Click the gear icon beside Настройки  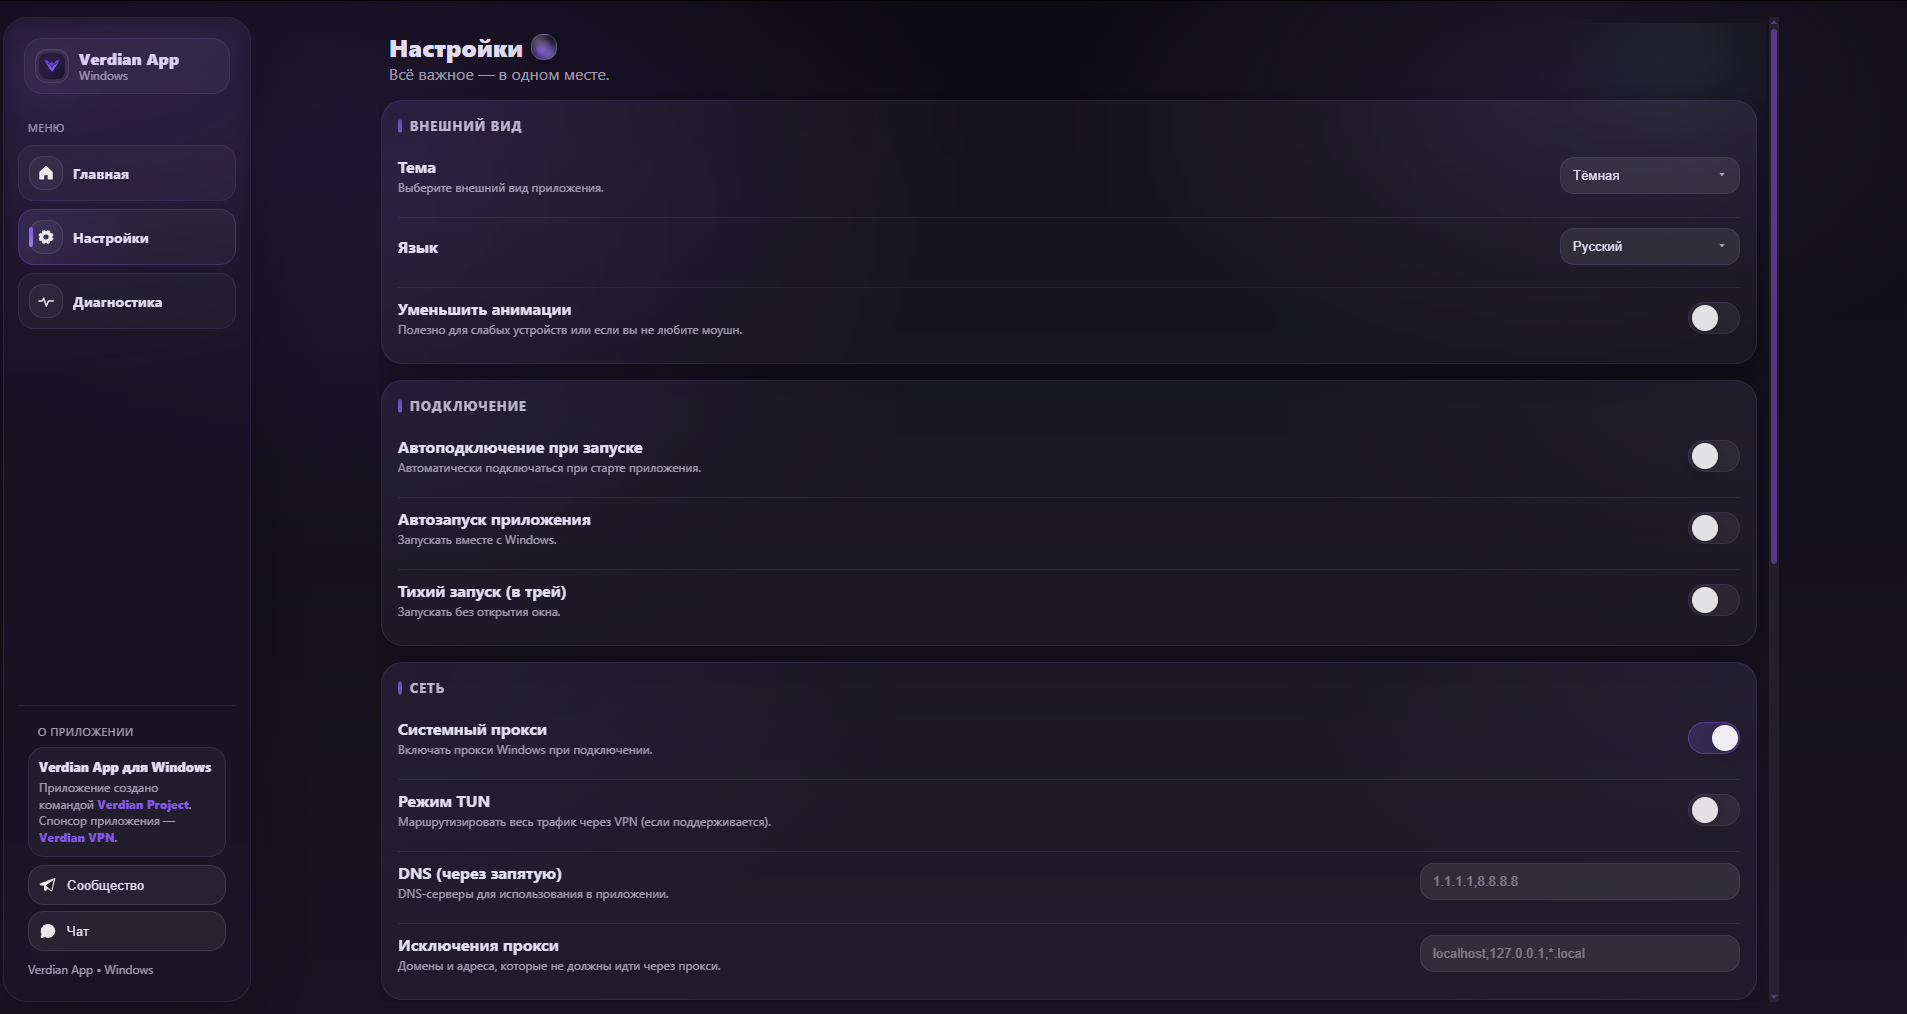click(x=46, y=238)
